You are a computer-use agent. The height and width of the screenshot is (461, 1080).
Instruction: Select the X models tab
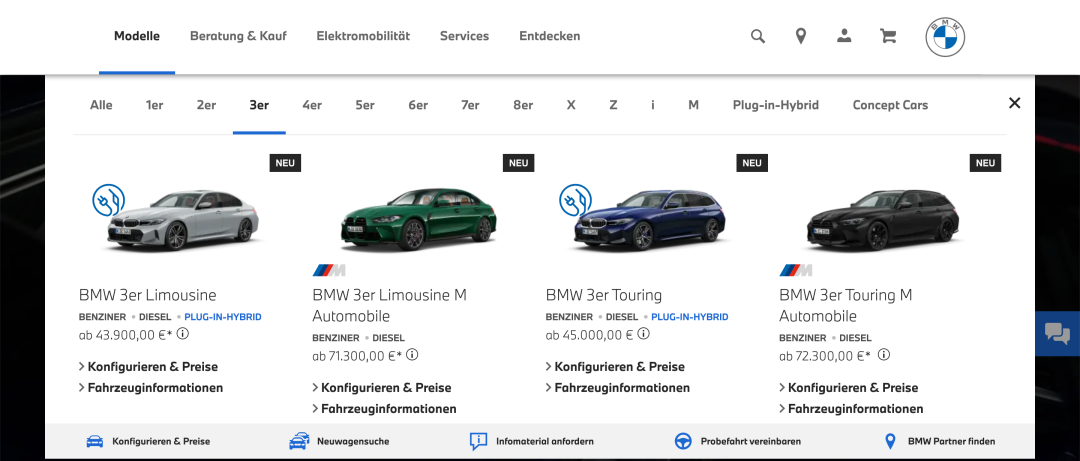(x=571, y=105)
